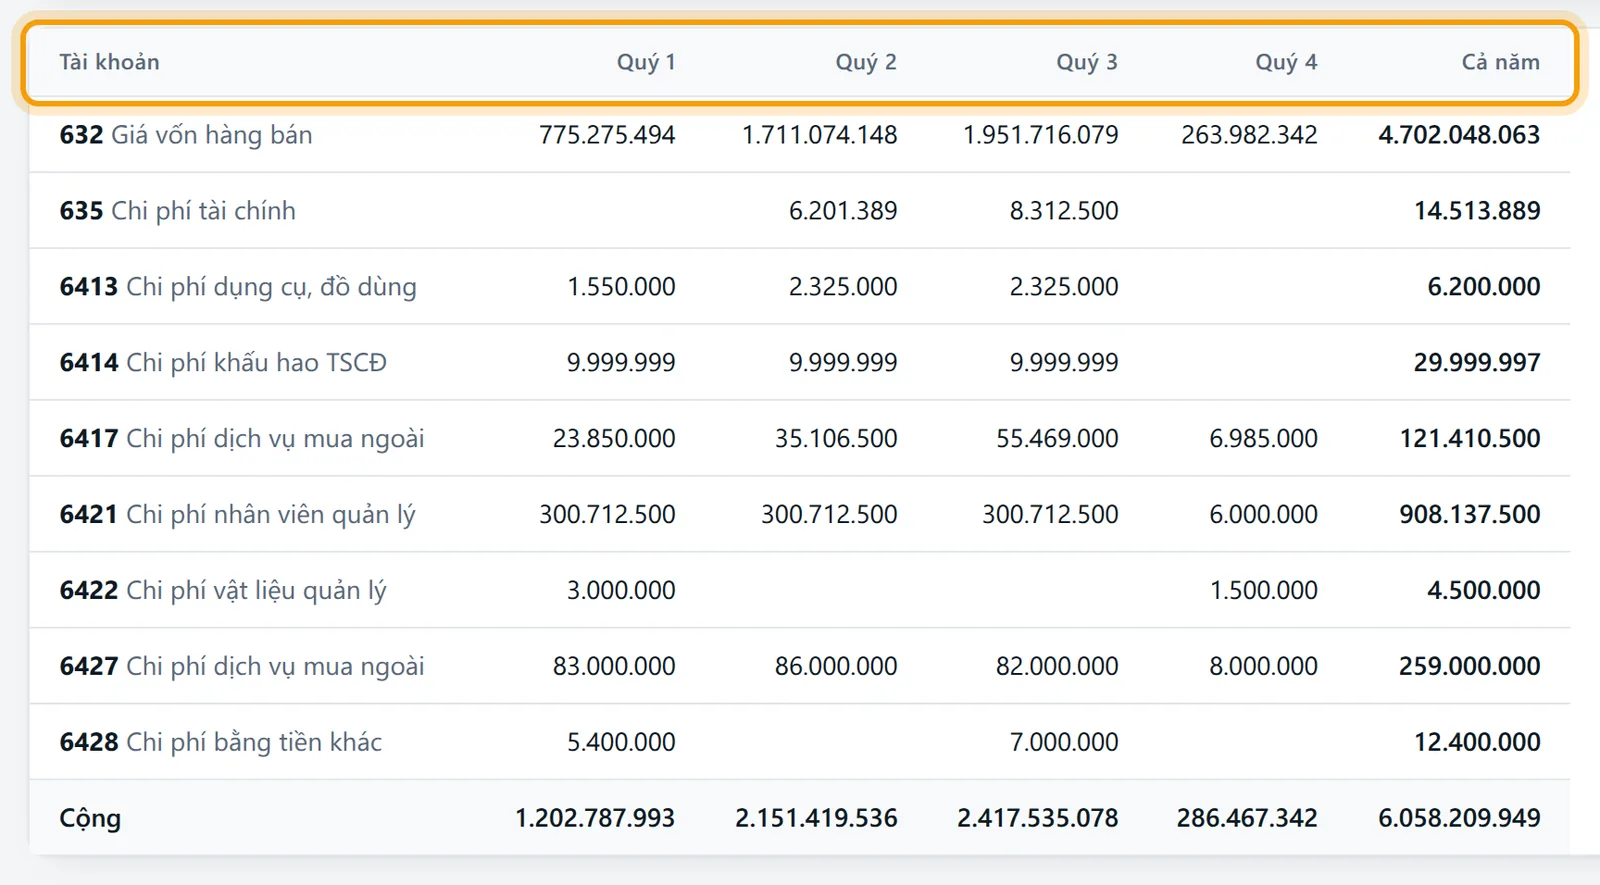Click the value 5.400.000
Image resolution: width=1600 pixels, height=885 pixels.
click(x=621, y=742)
